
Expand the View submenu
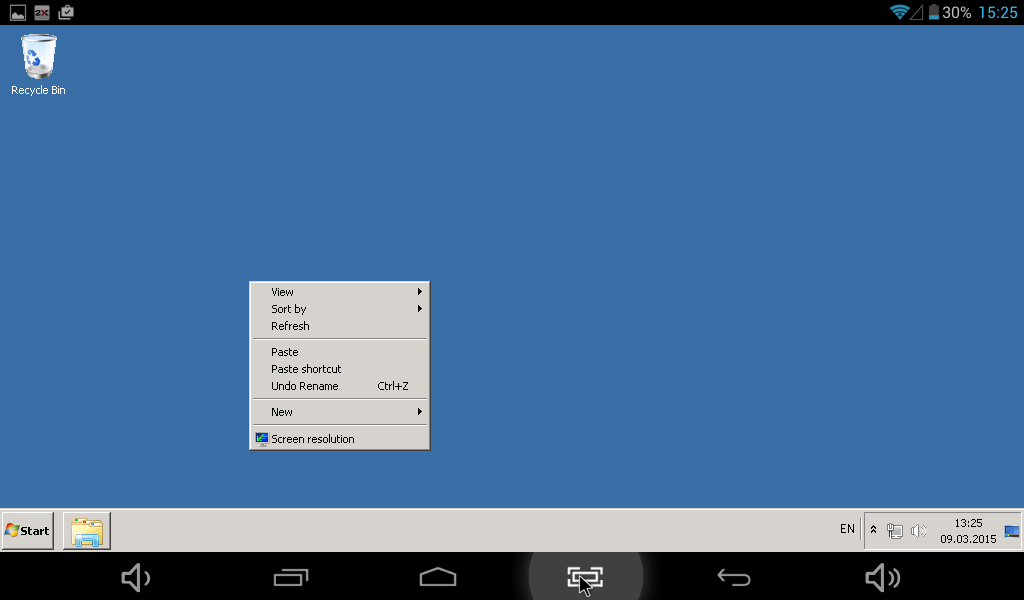[x=340, y=292]
